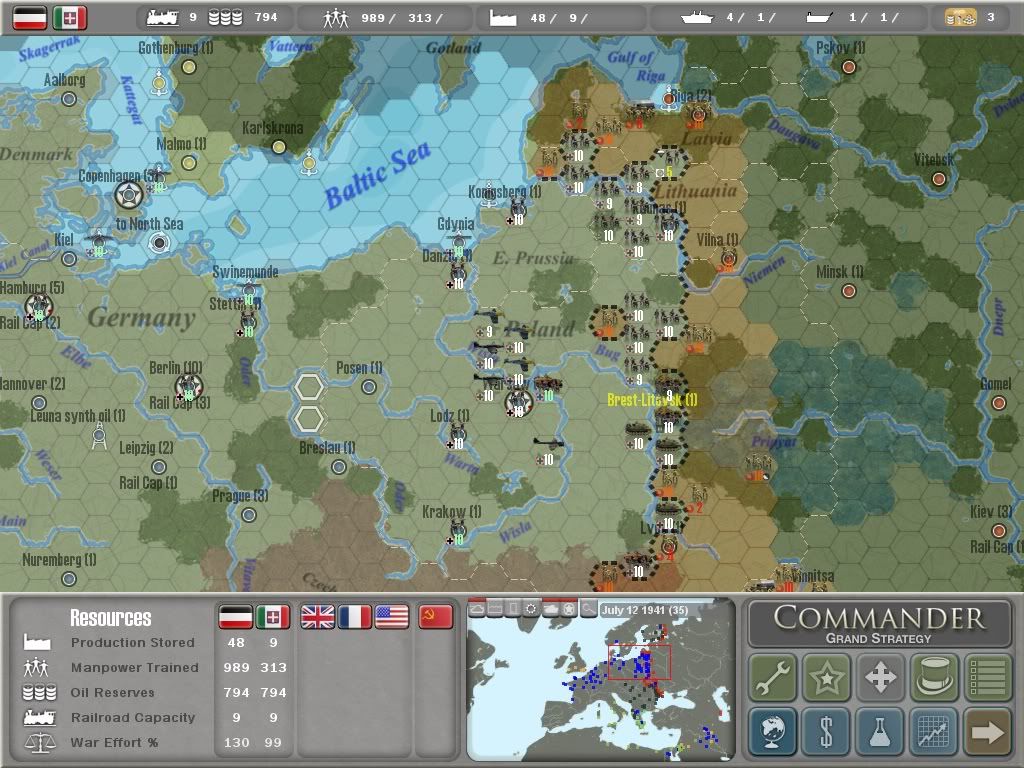Click the Manpower Trained icon
Image resolution: width=1024 pixels, height=768 pixels.
click(36, 667)
